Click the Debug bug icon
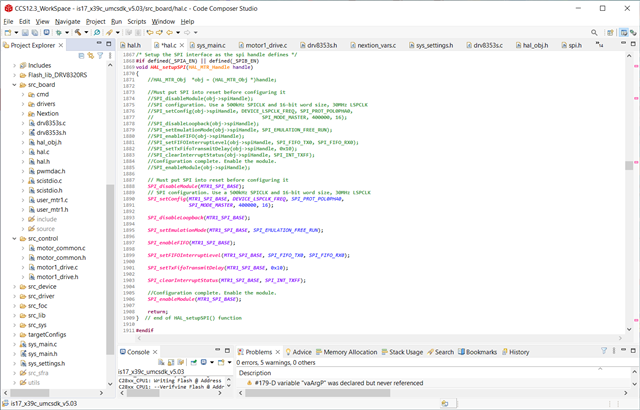Screen dimensions: 640x410 click(x=59, y=33)
